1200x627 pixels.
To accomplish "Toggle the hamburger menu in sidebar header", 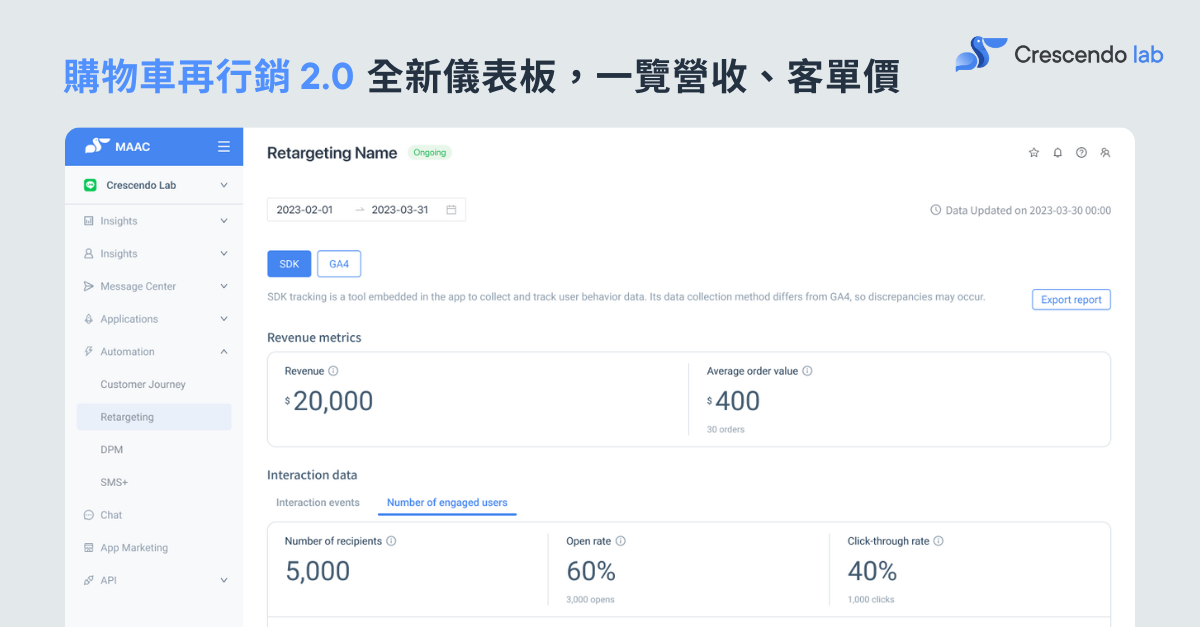I will [x=224, y=146].
